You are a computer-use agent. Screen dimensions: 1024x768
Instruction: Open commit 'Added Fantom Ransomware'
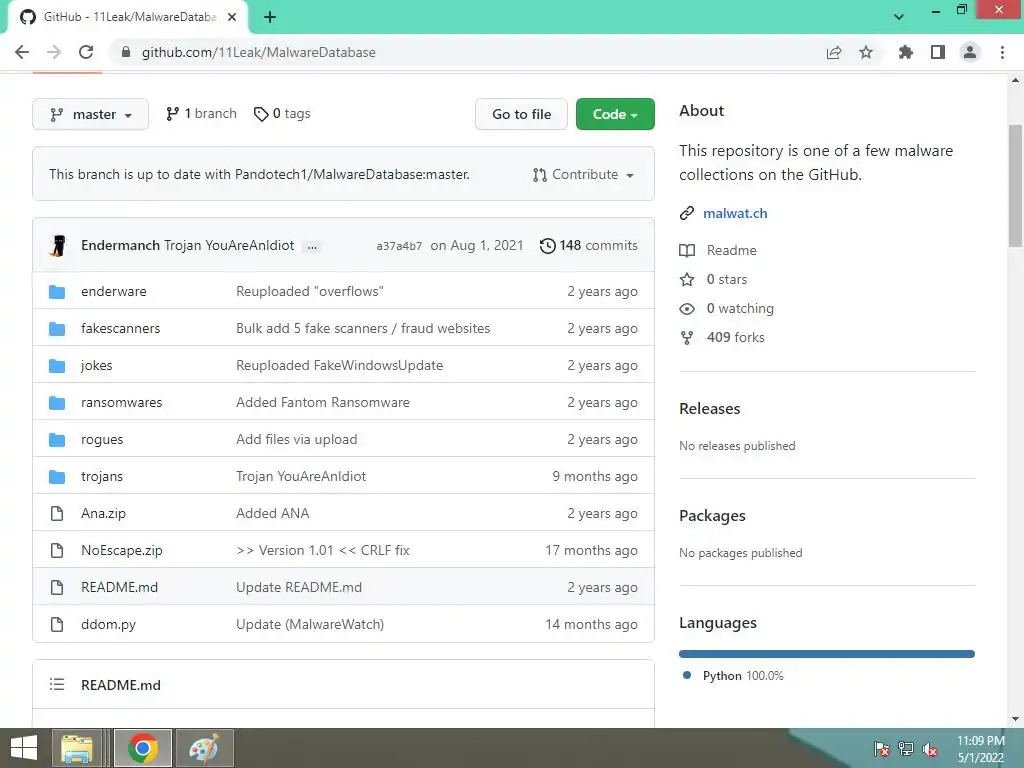click(323, 403)
